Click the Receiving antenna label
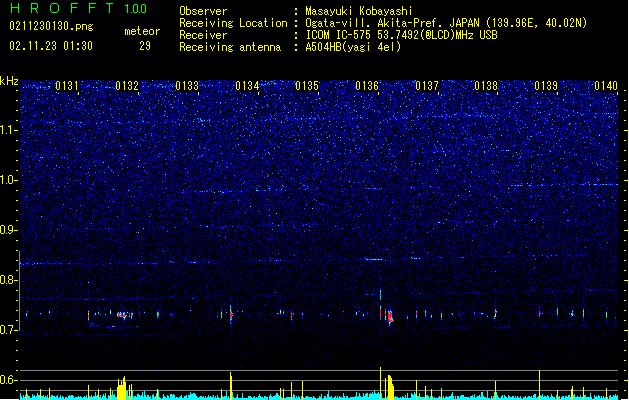Screen dimensions: 629x400 [x=230, y=47]
